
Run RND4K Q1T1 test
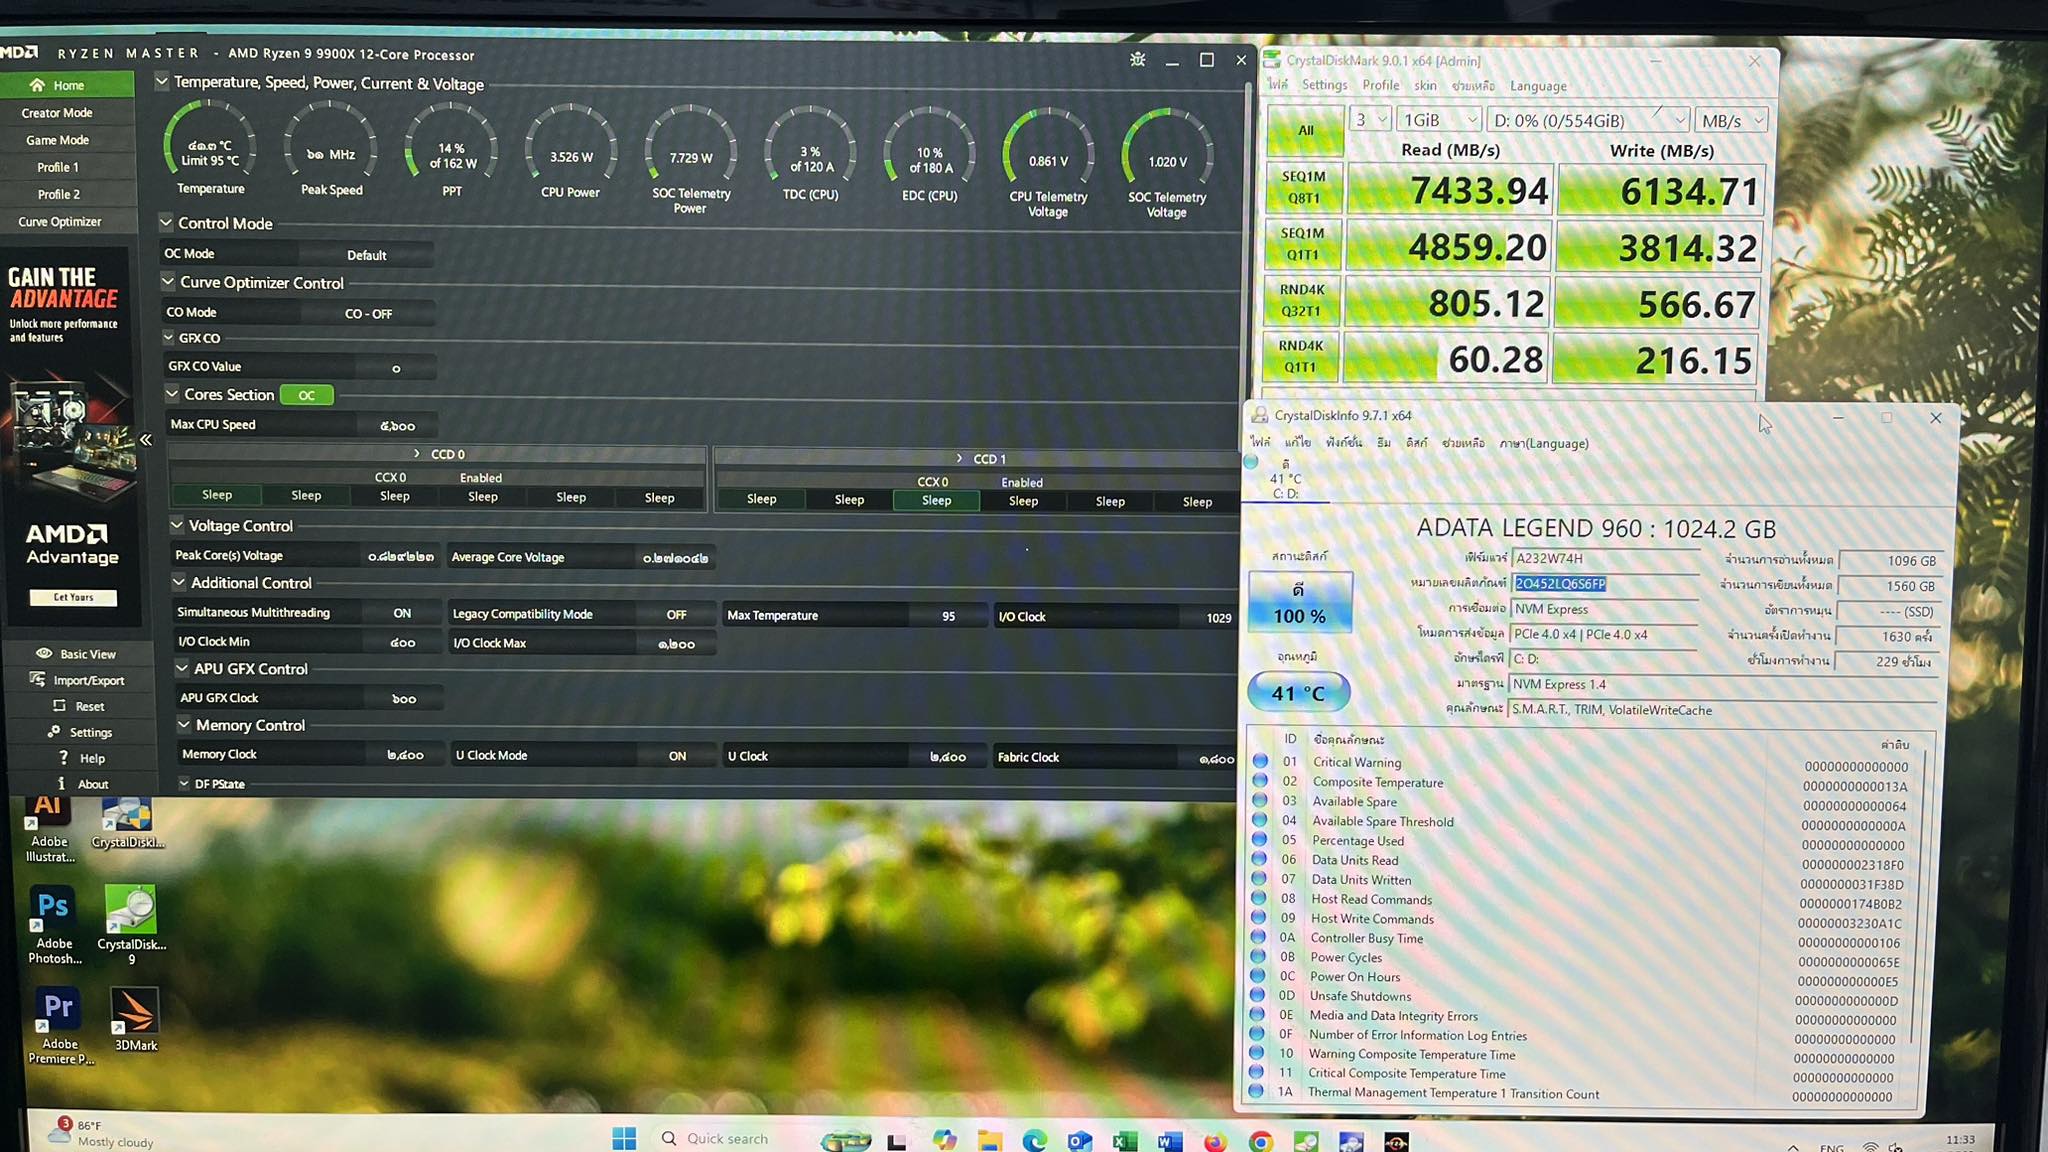click(x=1300, y=357)
